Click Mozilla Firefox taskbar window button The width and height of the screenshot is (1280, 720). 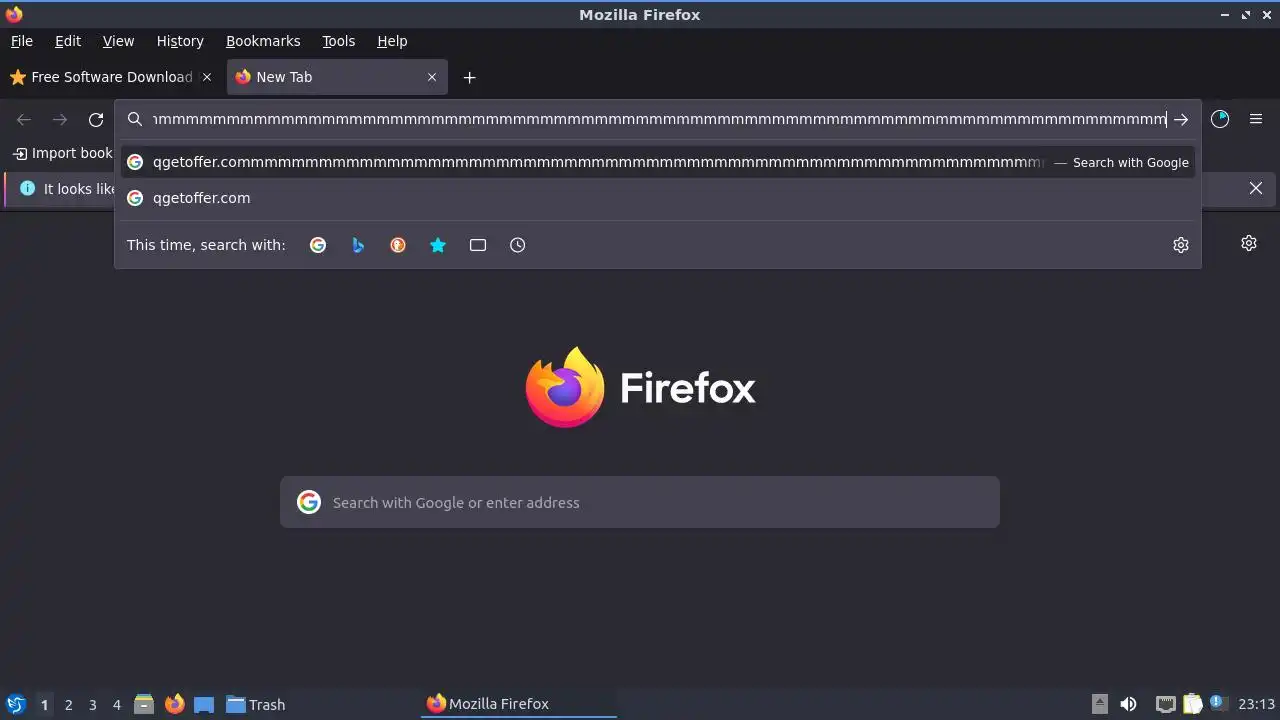tap(518, 704)
